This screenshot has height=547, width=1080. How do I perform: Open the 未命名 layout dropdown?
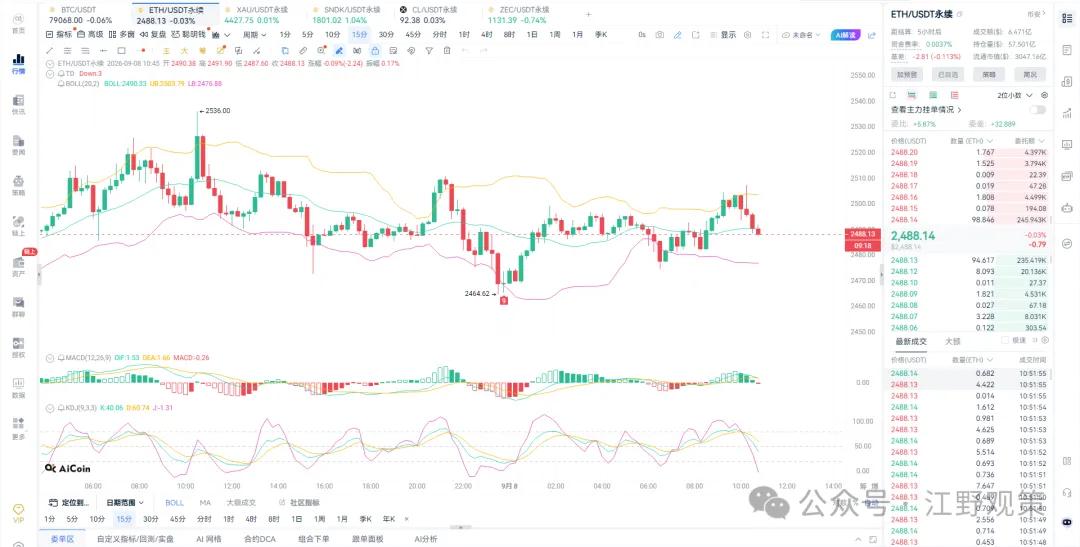pyautogui.click(x=801, y=34)
